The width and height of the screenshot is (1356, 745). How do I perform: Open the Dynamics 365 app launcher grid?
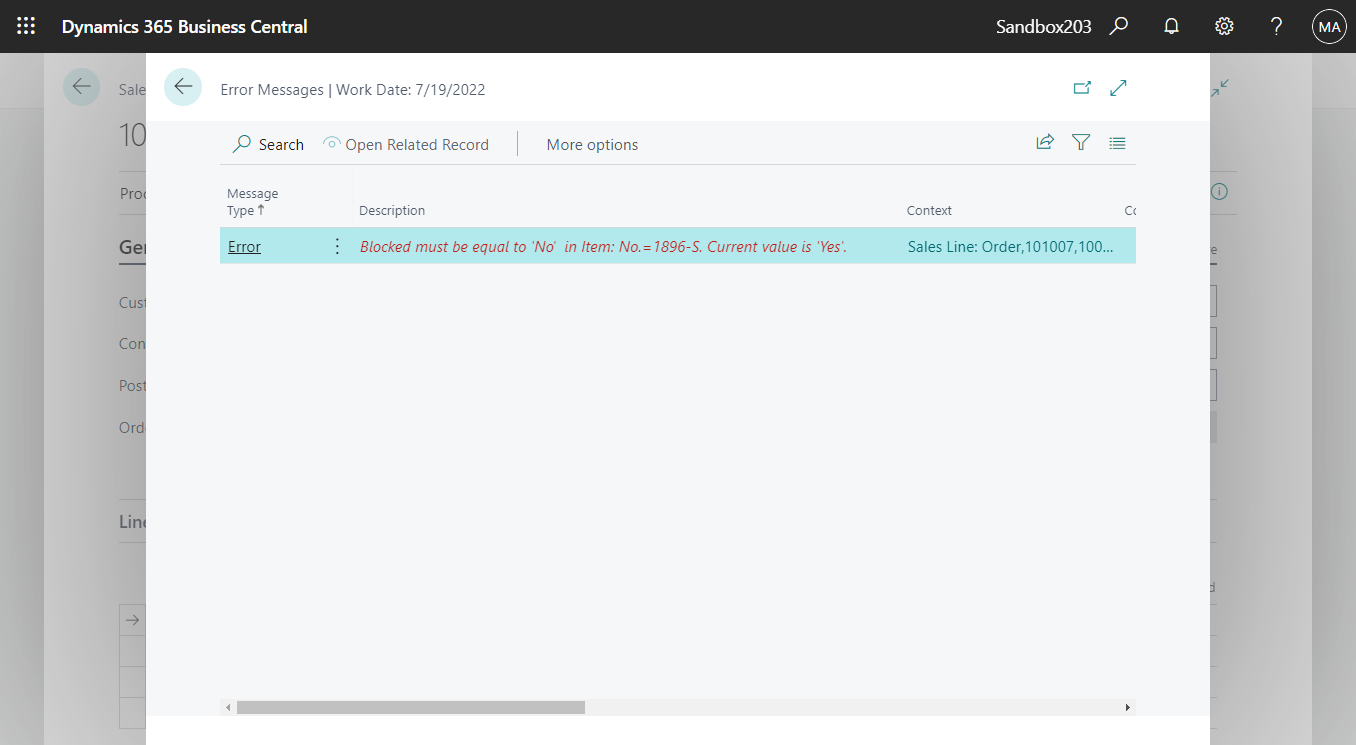click(x=25, y=25)
